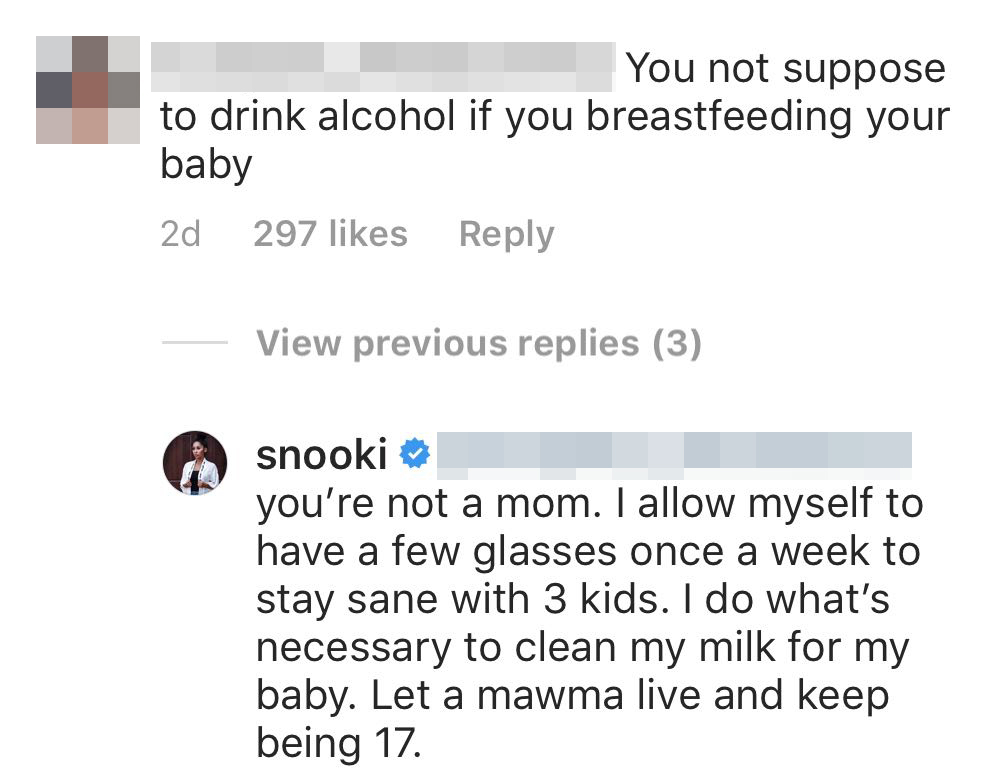Tap 'being 17.' at the reply's end
Viewport: 989px width, 782px height.
coord(340,742)
